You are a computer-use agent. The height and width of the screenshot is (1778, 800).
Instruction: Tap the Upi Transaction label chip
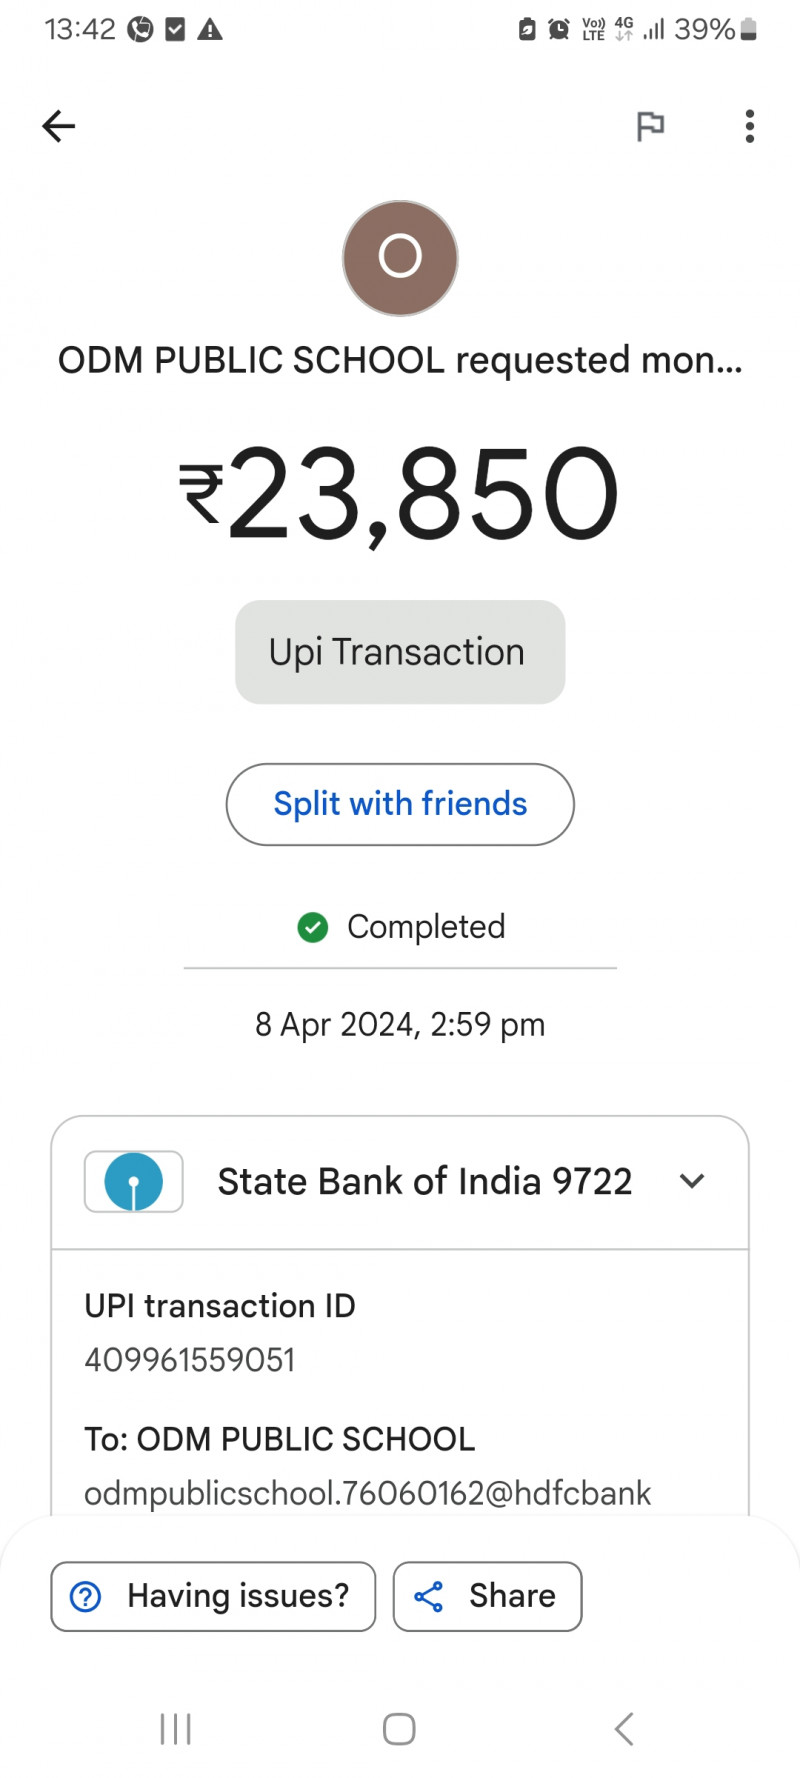(x=400, y=652)
